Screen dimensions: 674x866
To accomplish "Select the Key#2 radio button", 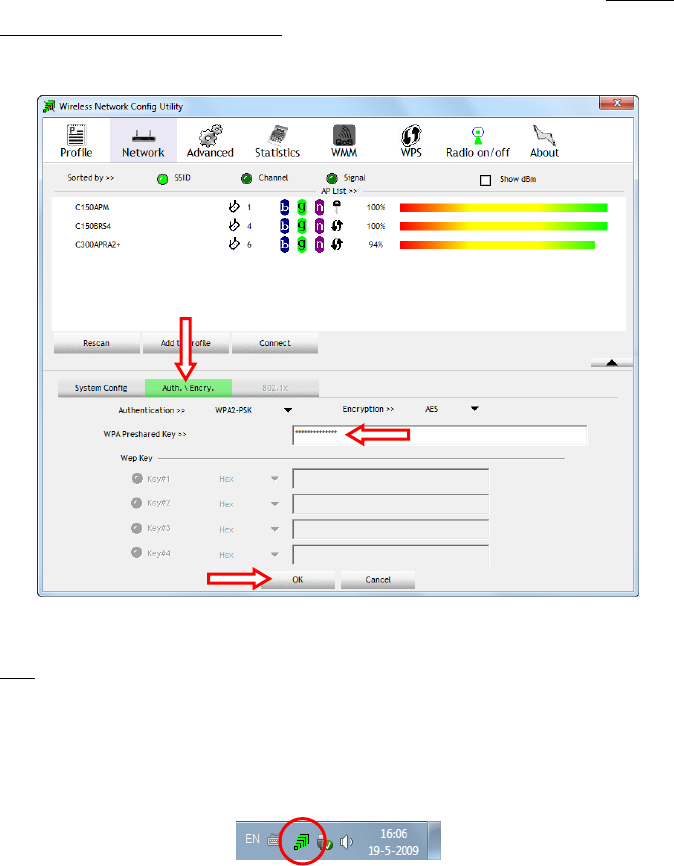I will pyautogui.click(x=136, y=503).
